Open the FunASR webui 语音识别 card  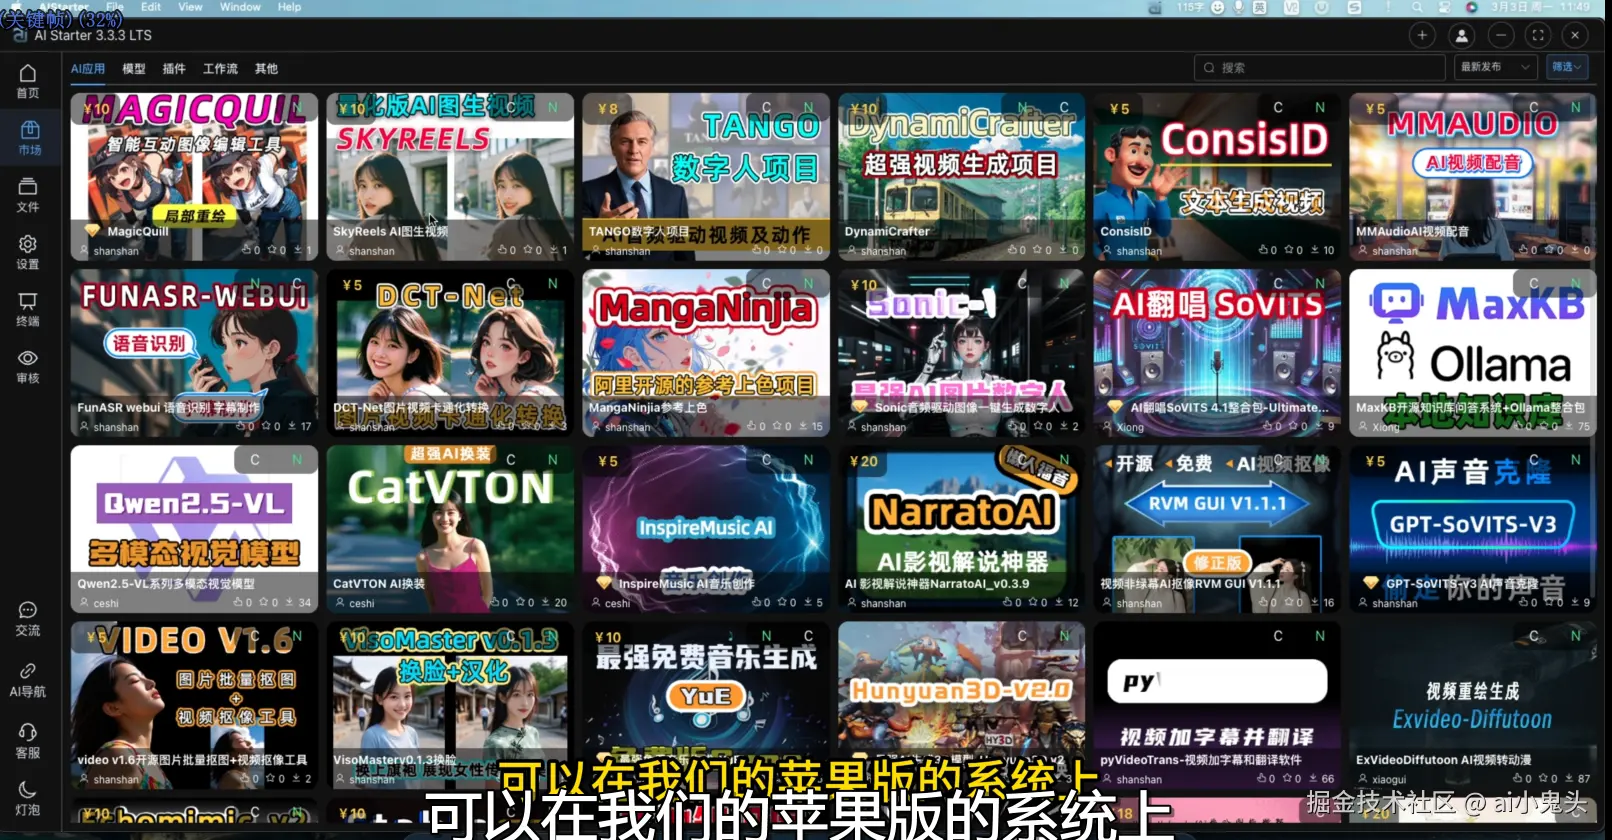click(195, 353)
